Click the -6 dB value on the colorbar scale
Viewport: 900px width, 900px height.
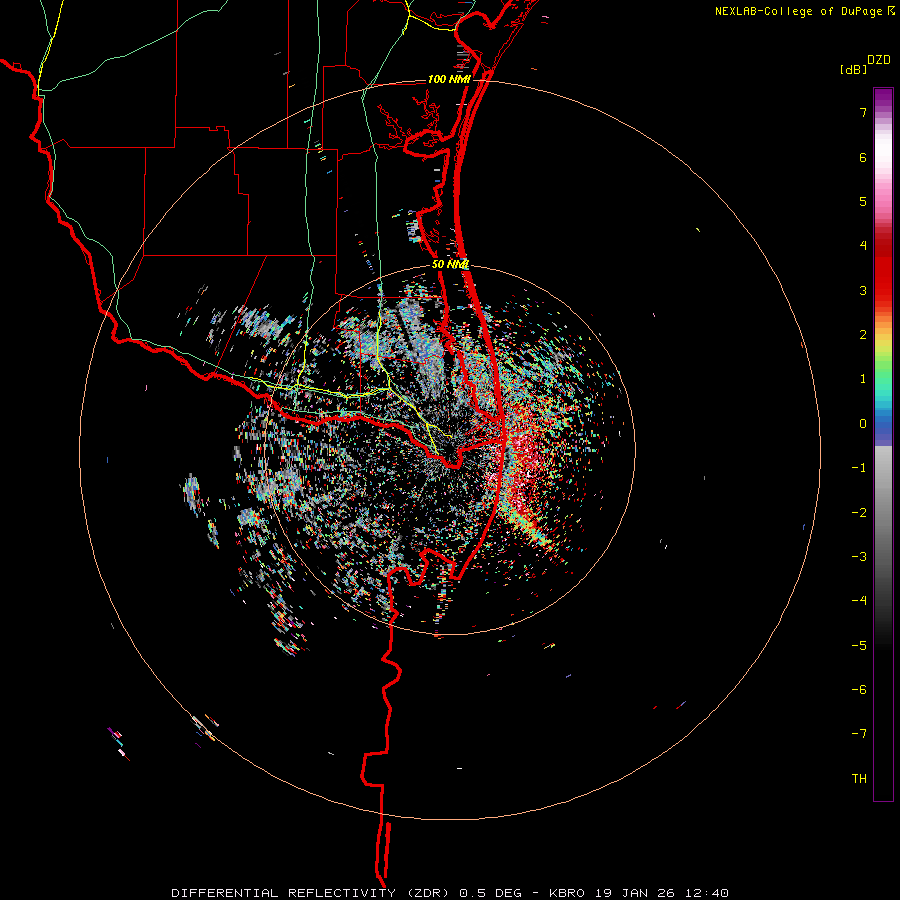(859, 690)
